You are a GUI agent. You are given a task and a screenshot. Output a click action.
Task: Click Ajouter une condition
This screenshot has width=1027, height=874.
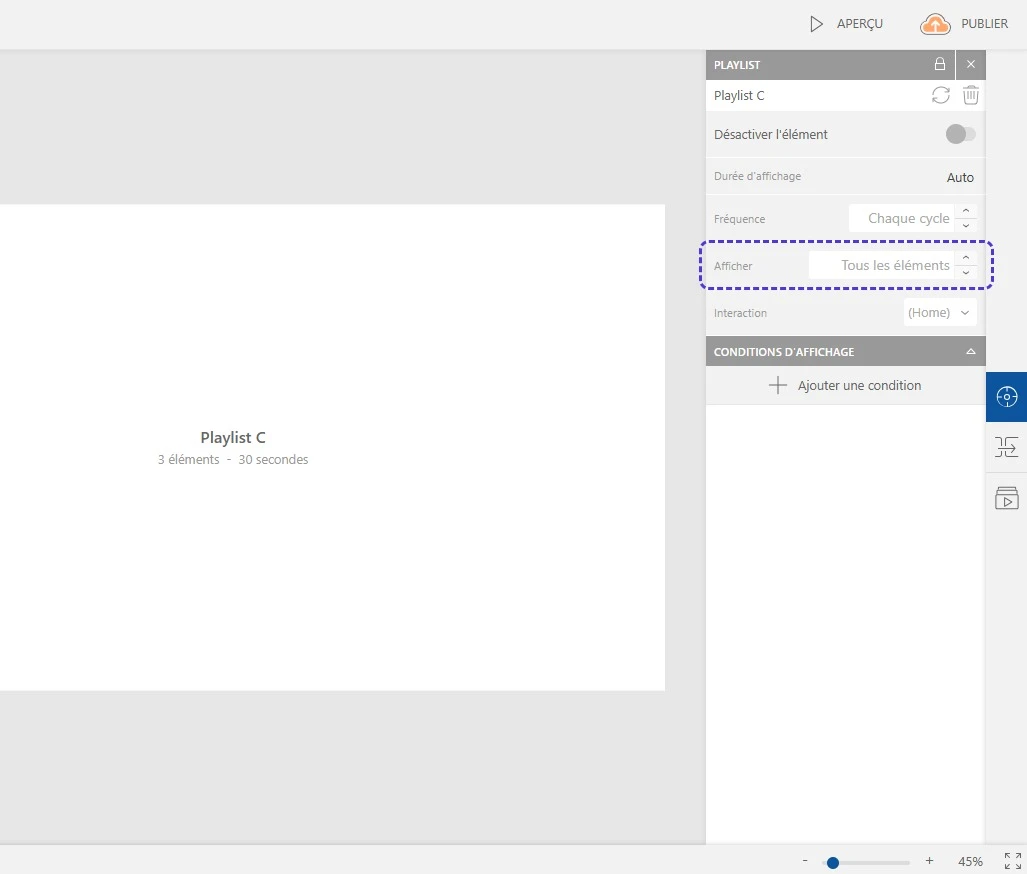pyautogui.click(x=845, y=385)
